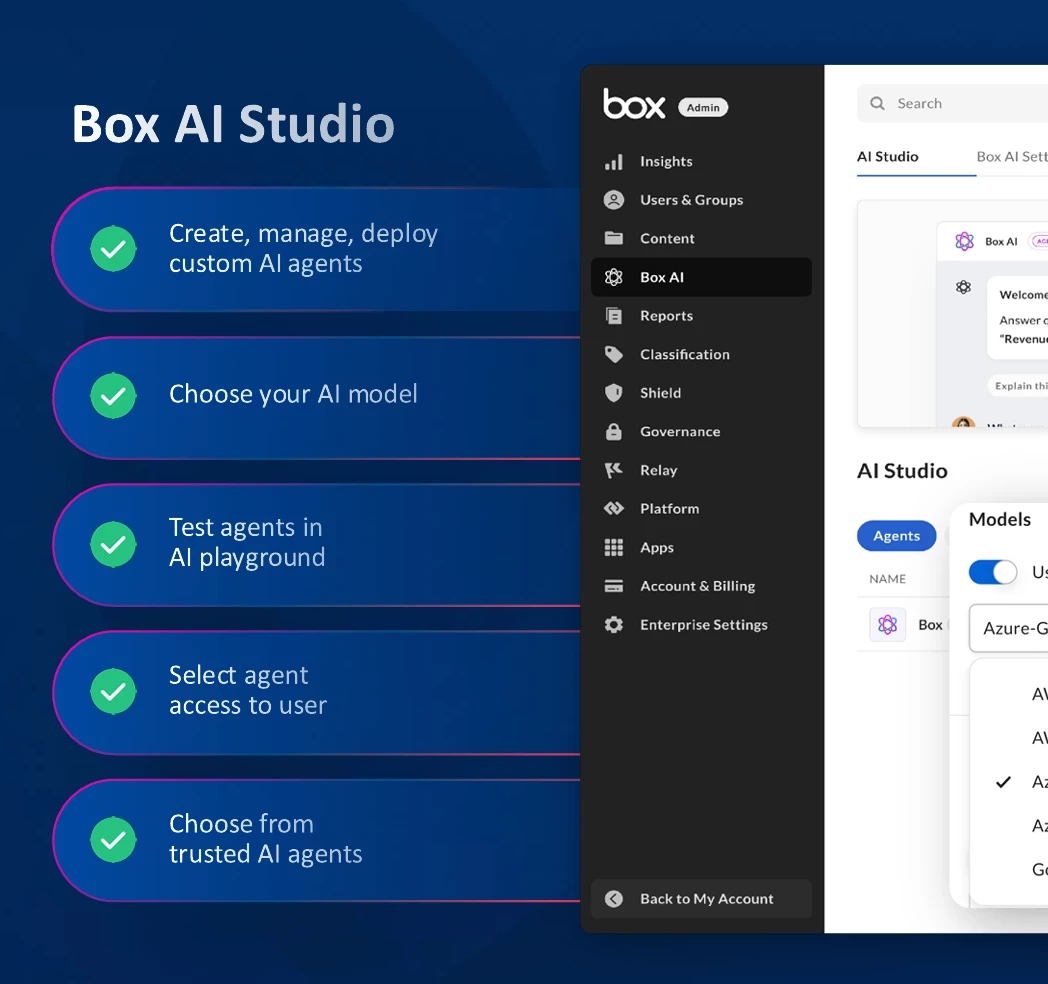1048x984 pixels.
Task: Click the AI Studio section heading
Action: pos(902,471)
